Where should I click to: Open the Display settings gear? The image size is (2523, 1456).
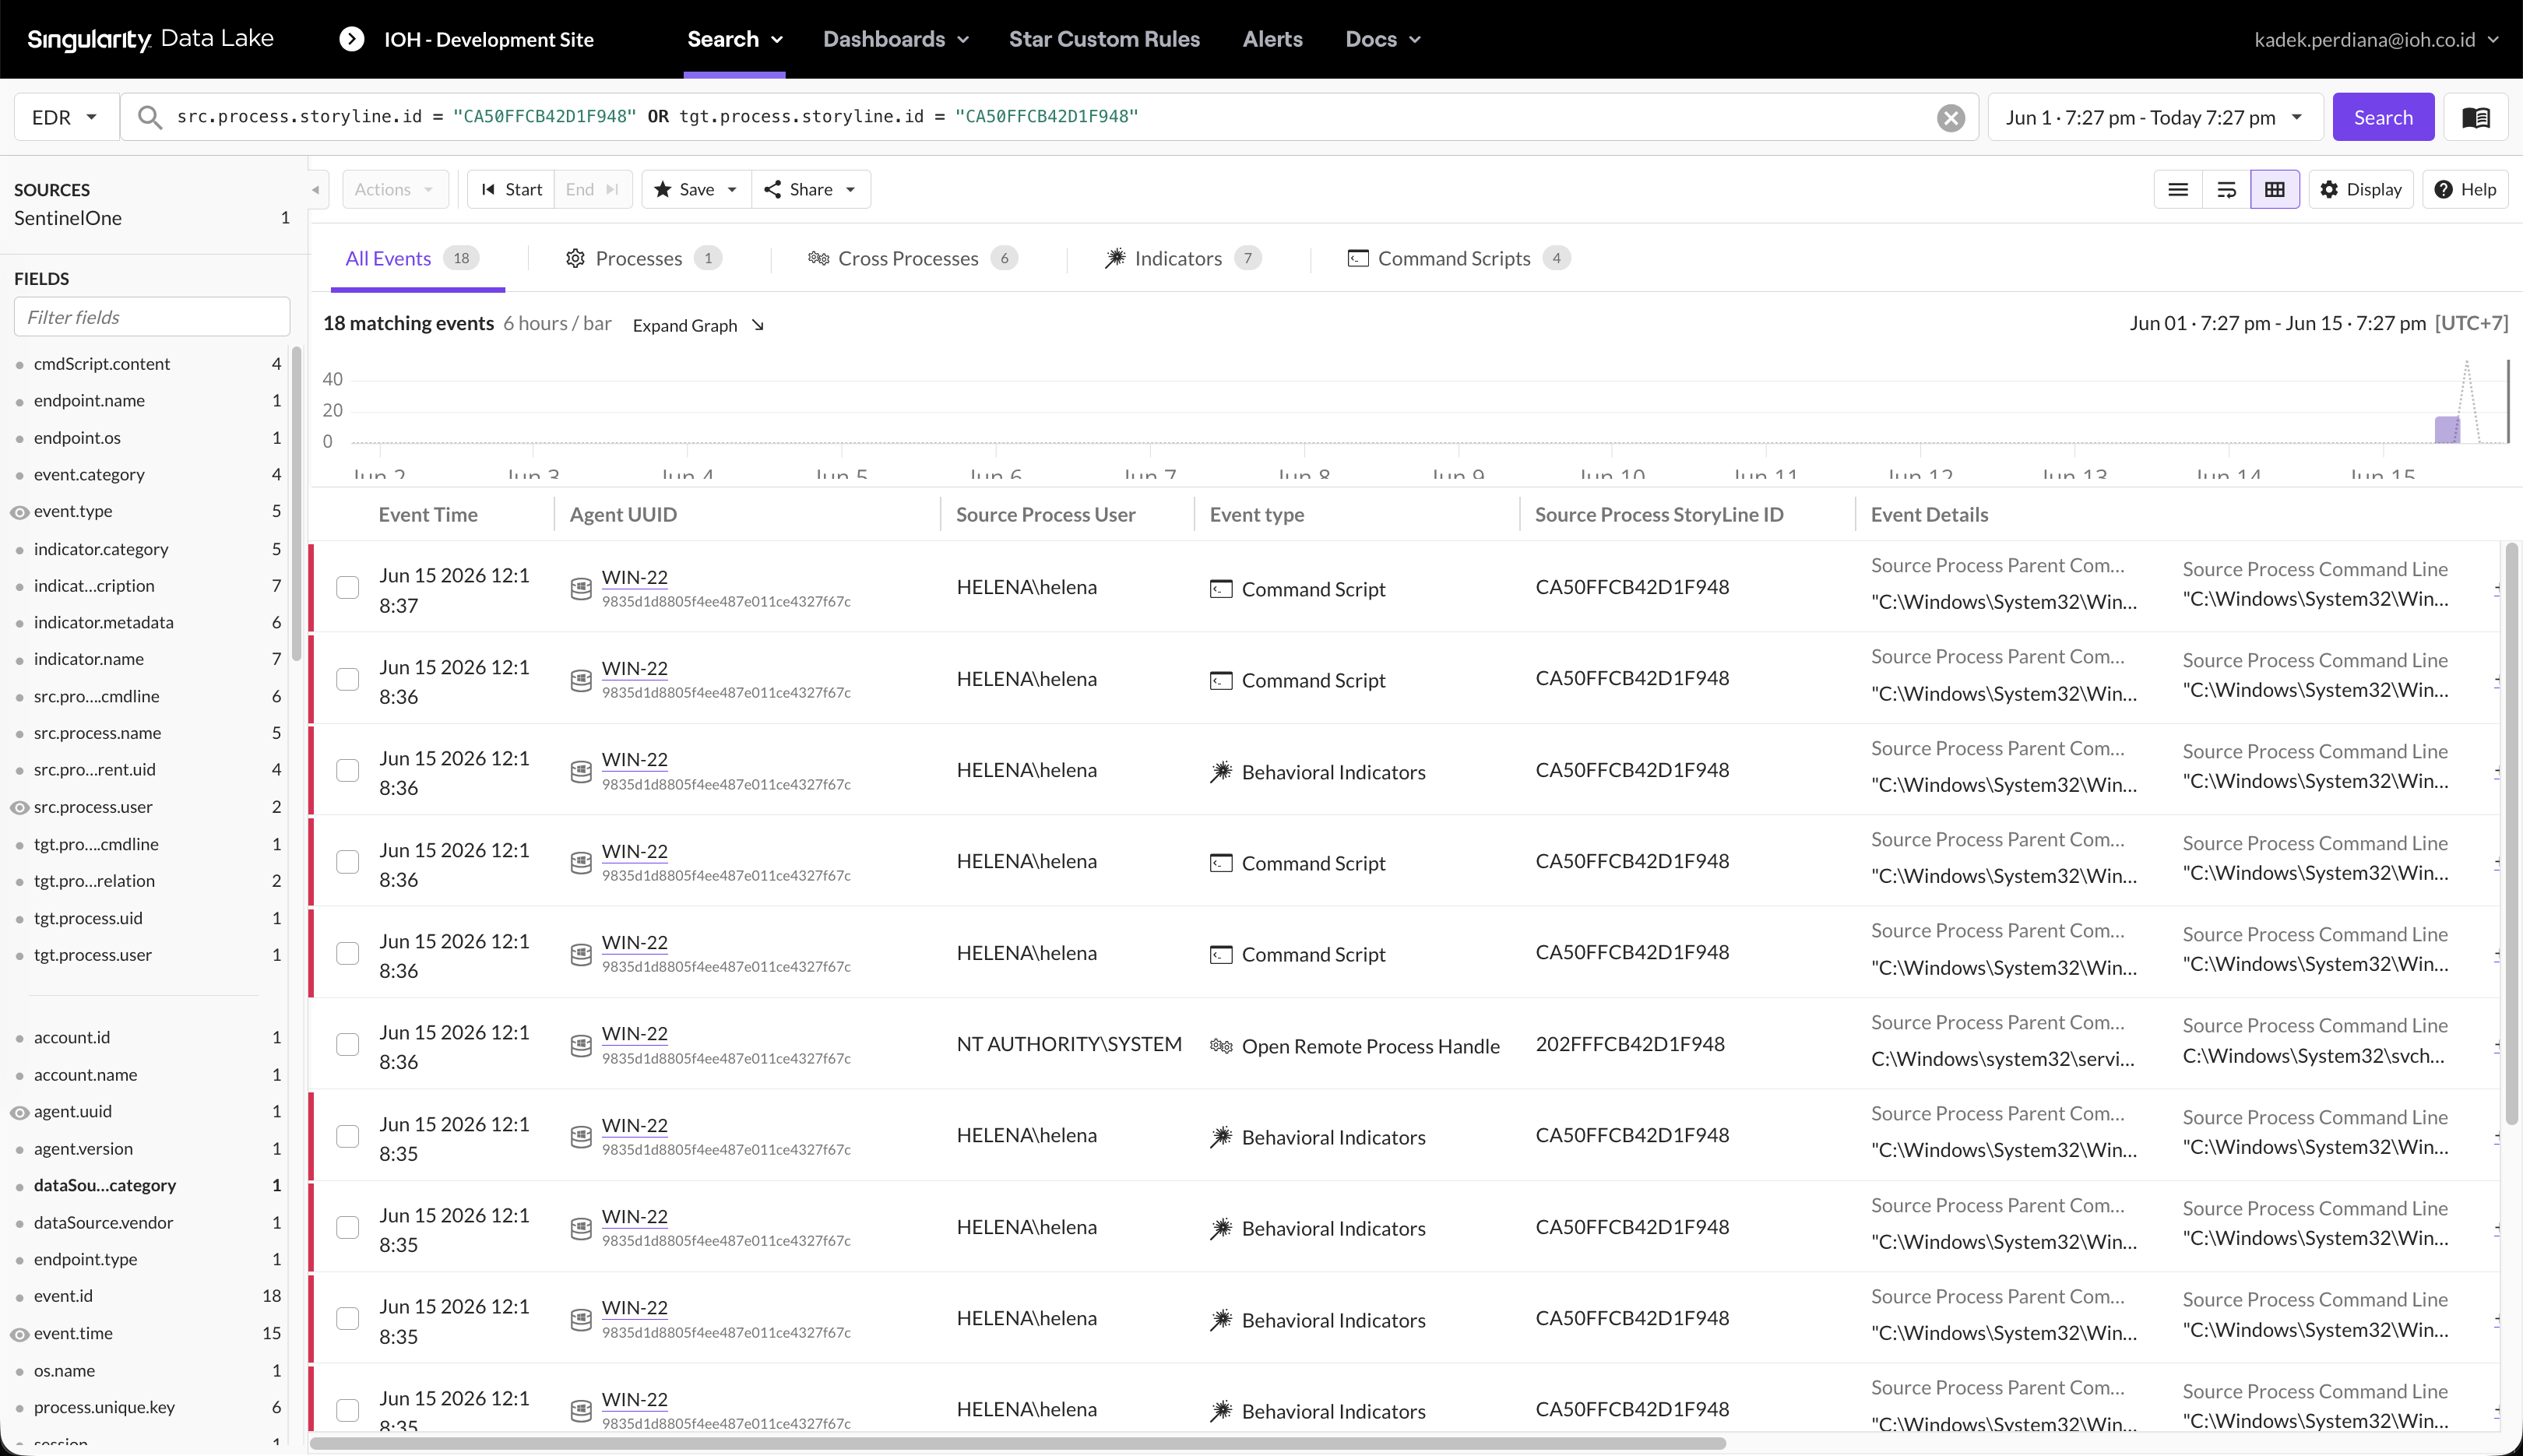(2360, 190)
